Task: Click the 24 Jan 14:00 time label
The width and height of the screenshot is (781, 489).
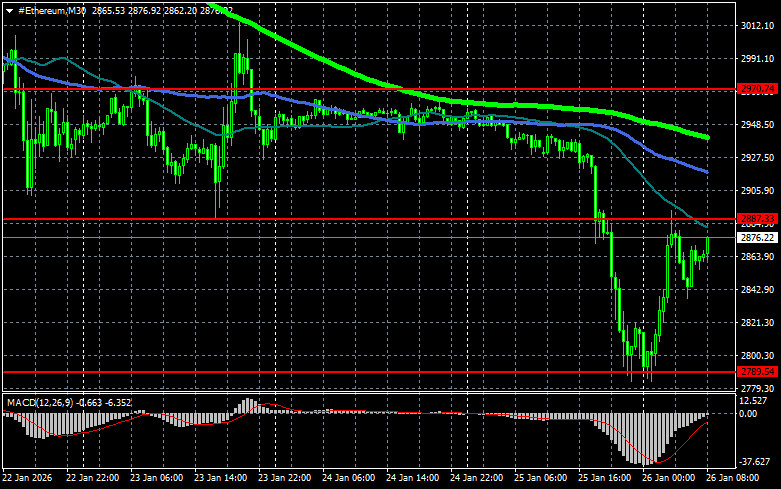Action: coord(413,478)
